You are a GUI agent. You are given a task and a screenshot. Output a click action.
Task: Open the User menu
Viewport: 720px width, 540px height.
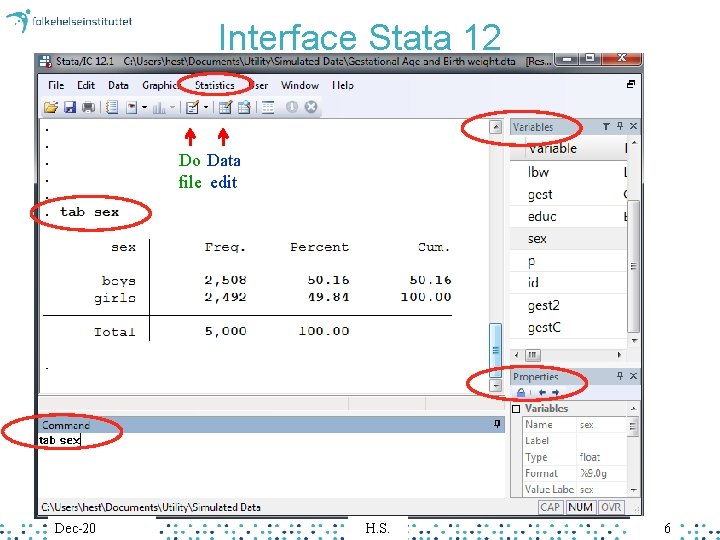point(259,85)
